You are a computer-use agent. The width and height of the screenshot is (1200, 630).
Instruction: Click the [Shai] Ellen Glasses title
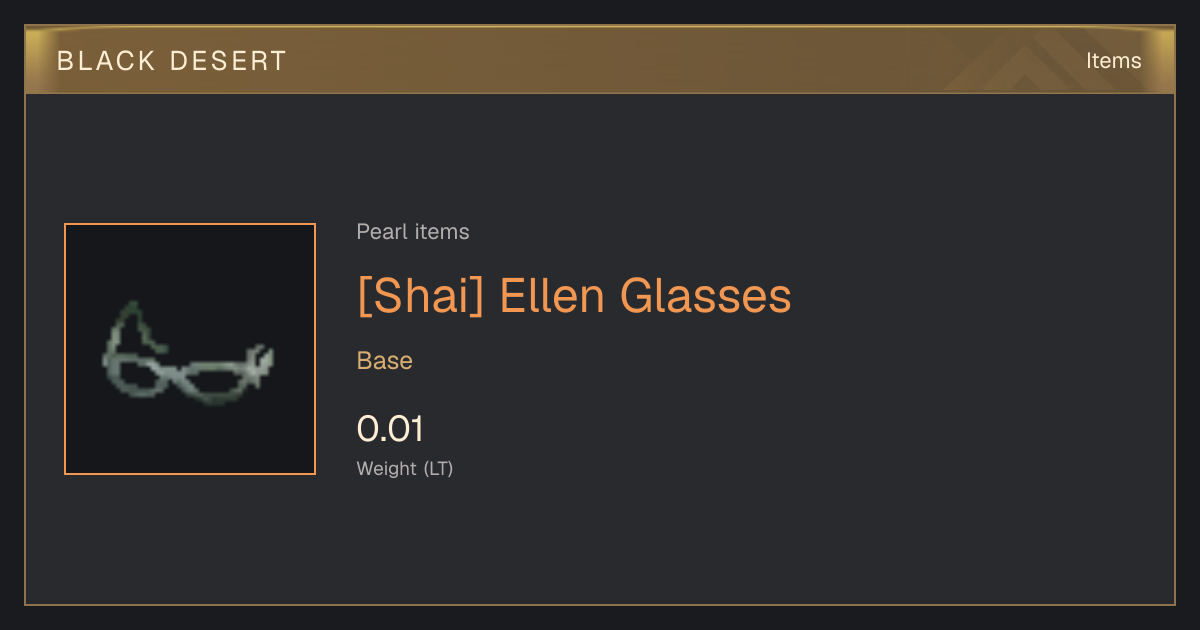tap(574, 296)
